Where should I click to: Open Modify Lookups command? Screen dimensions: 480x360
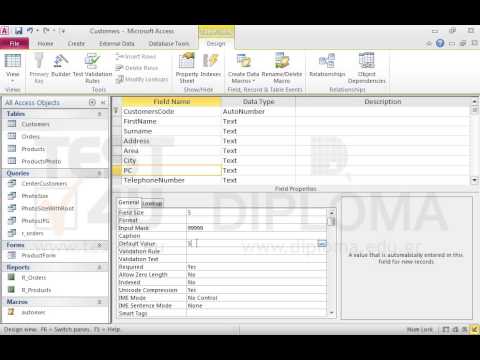tap(142, 79)
